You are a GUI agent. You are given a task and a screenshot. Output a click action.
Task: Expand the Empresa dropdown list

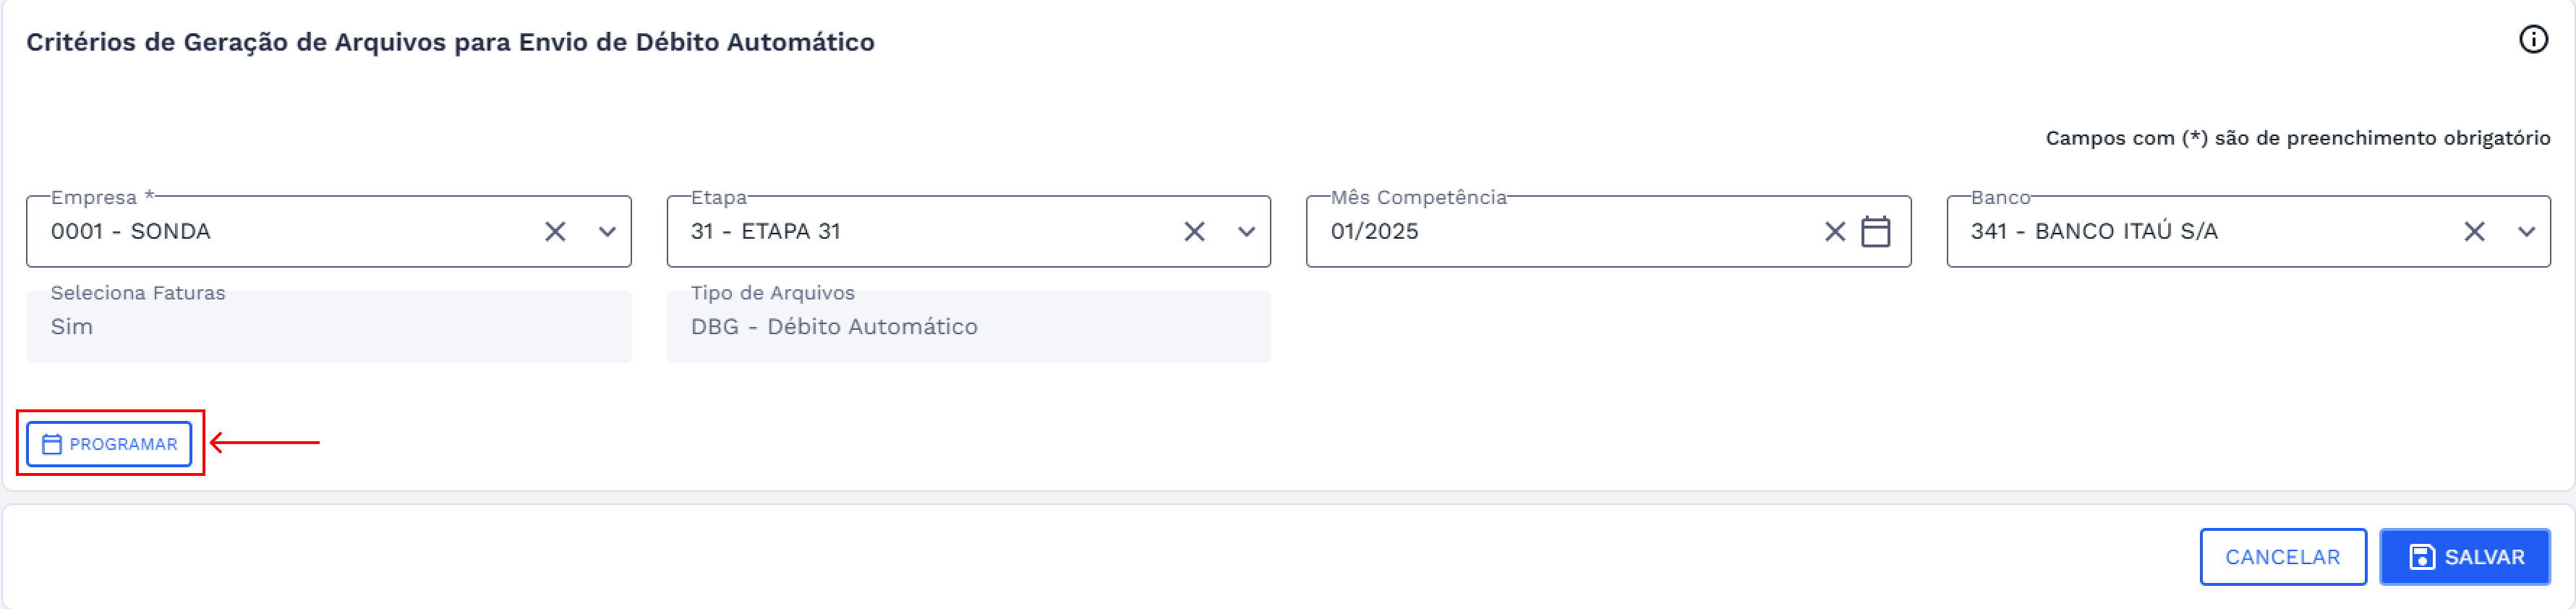pyautogui.click(x=607, y=232)
